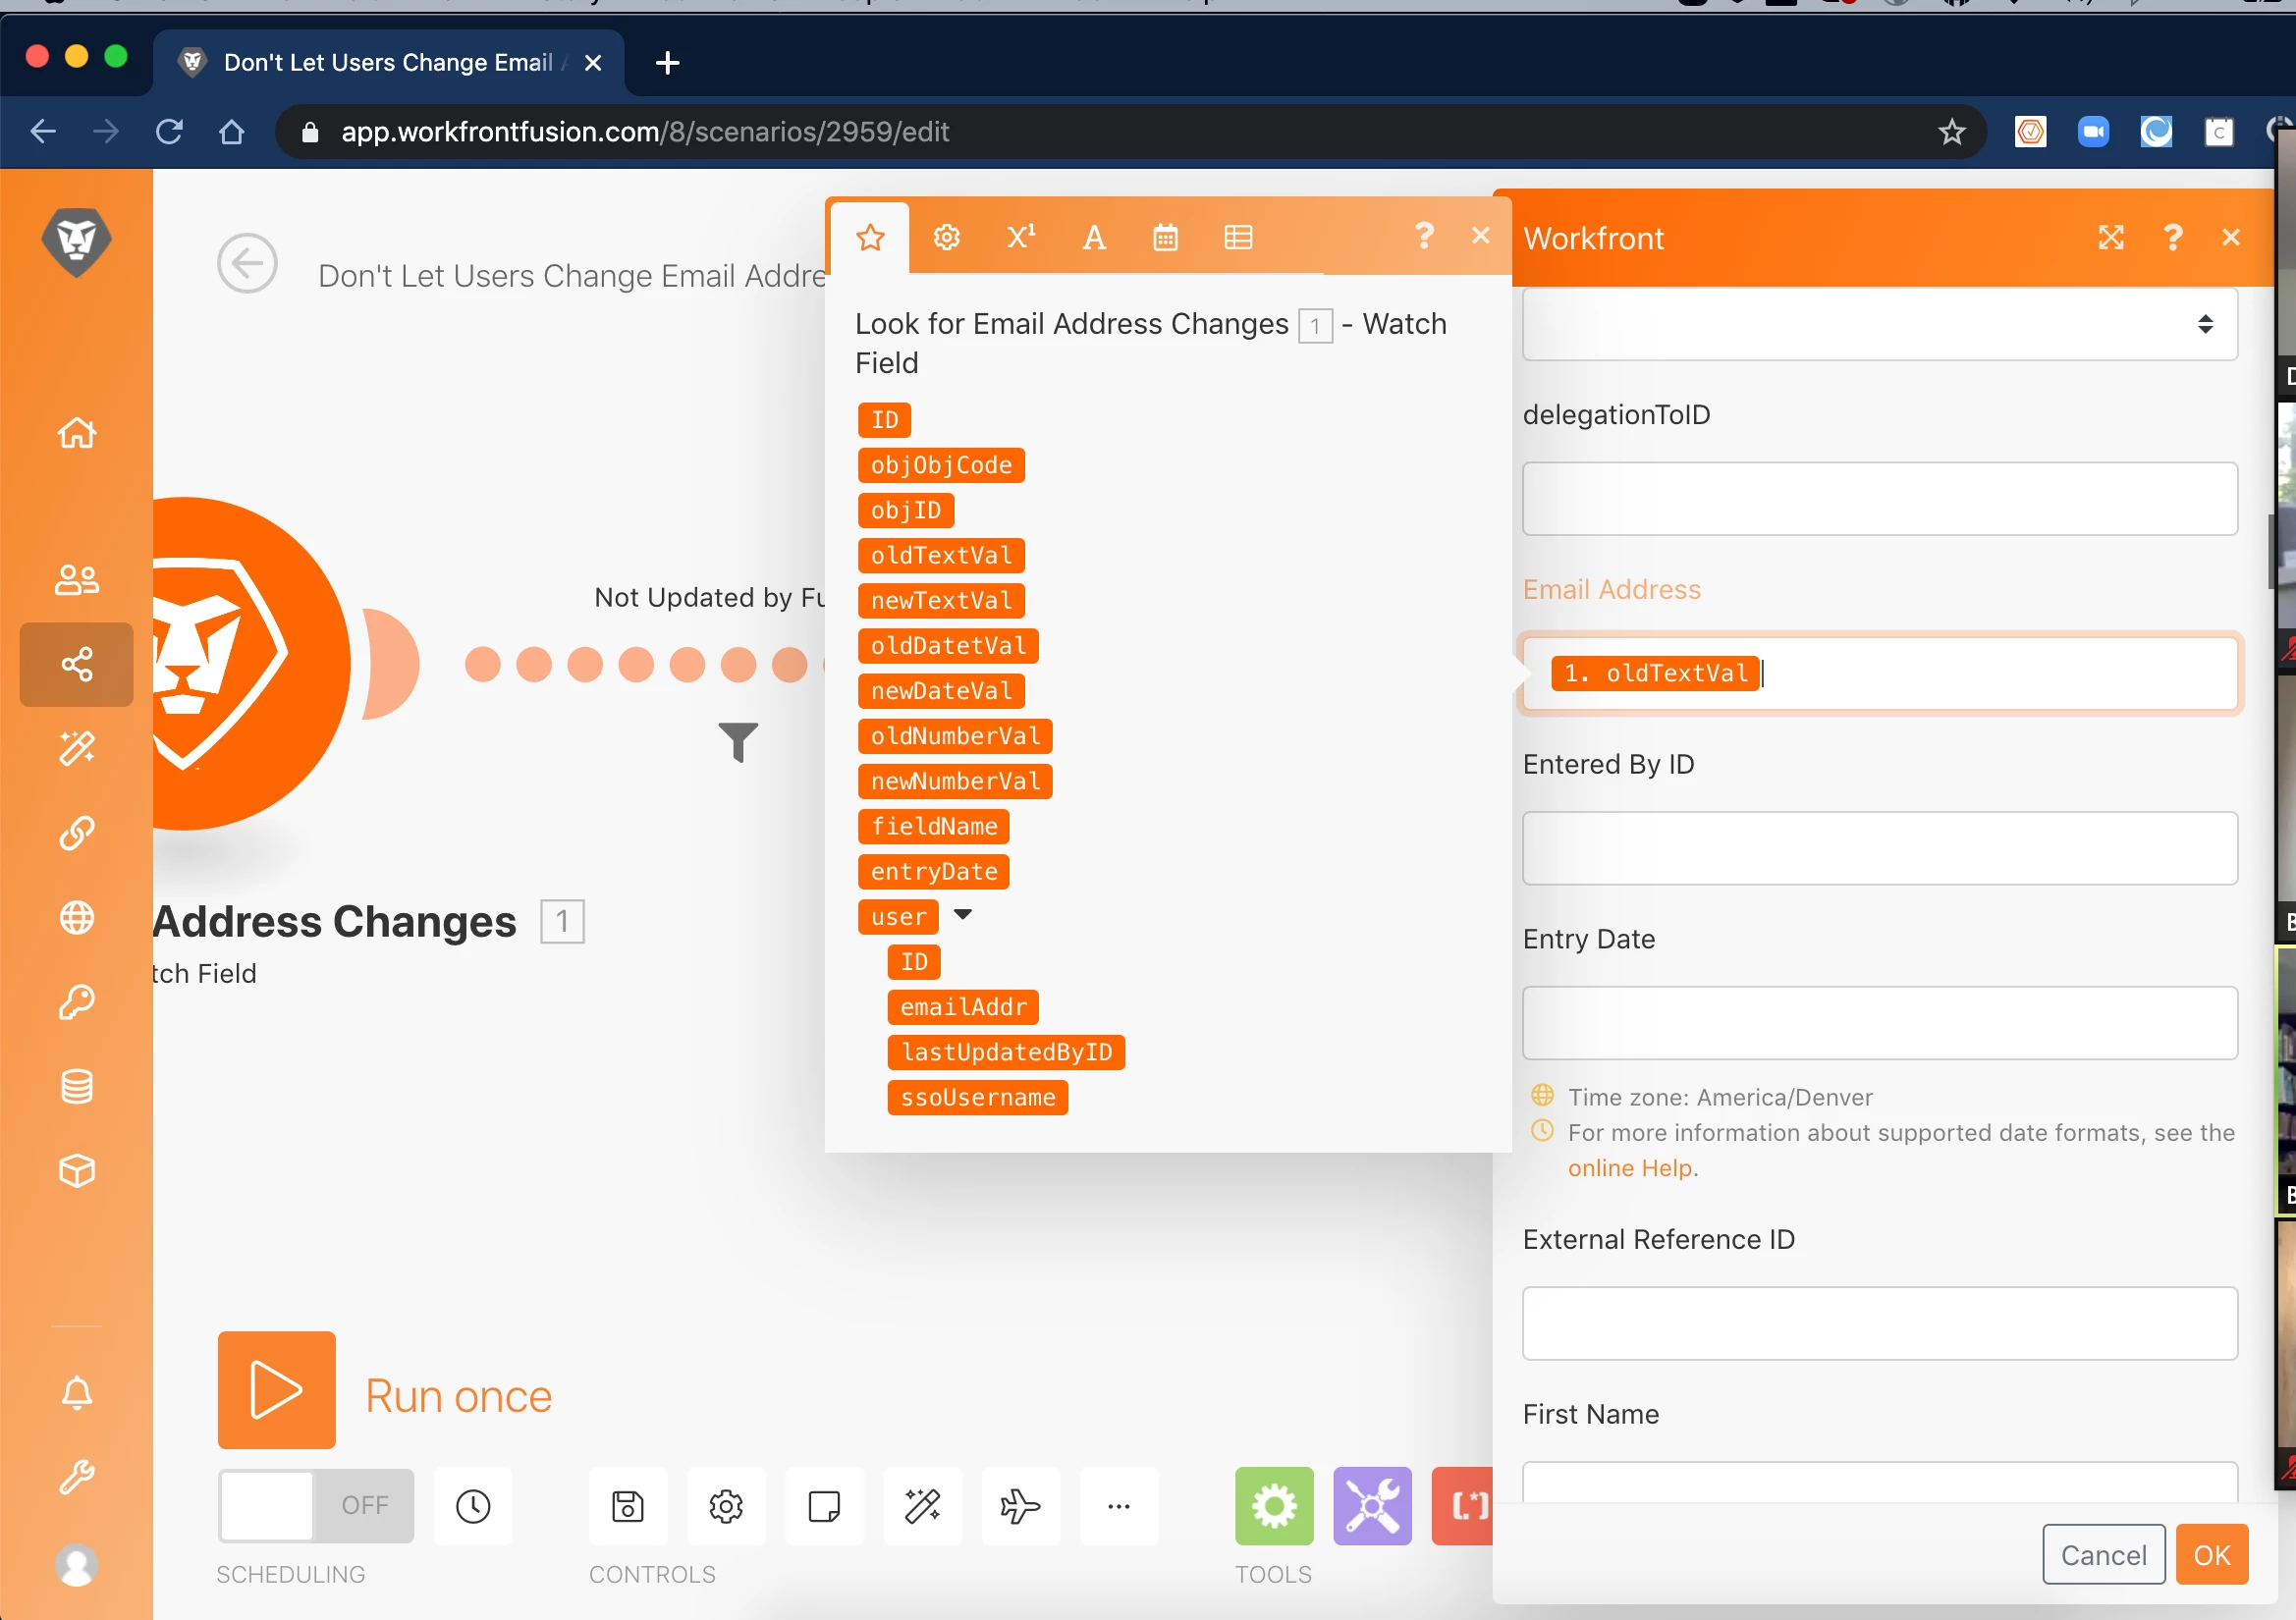Click the circled back arrow beside the scenario title
The image size is (2296, 1620).
pos(247,264)
